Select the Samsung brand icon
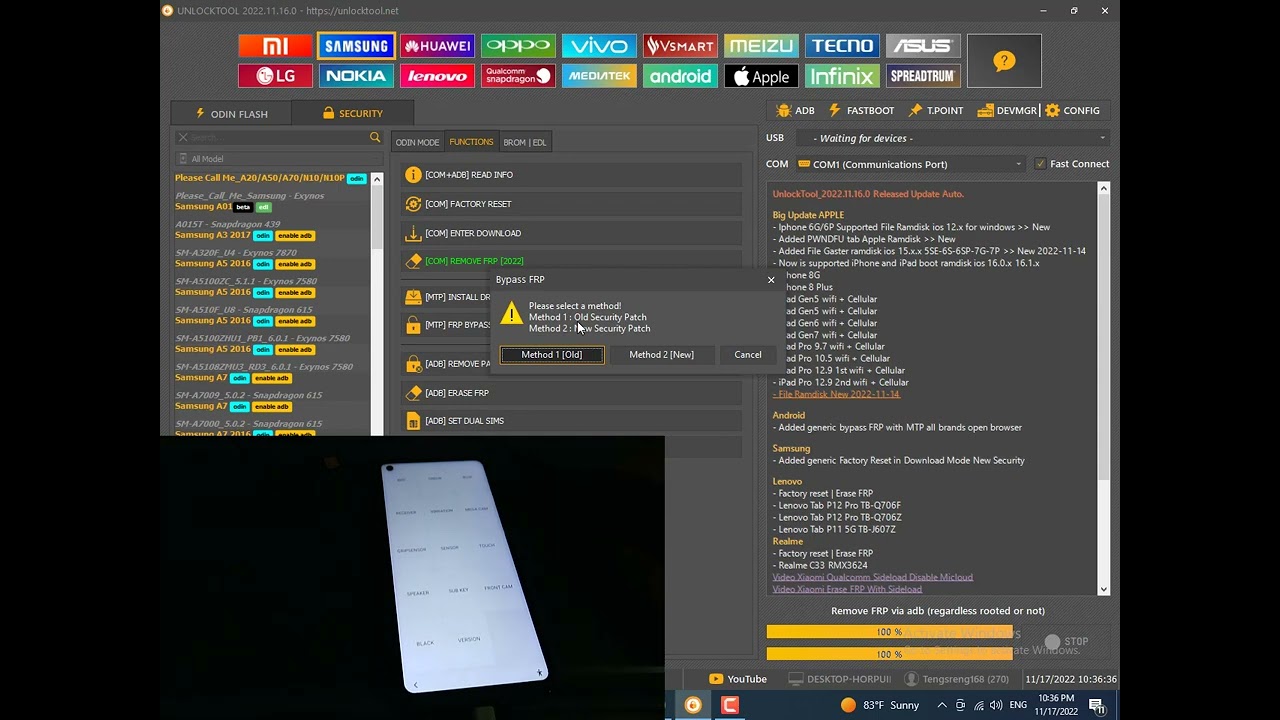The width and height of the screenshot is (1280, 720). [356, 46]
